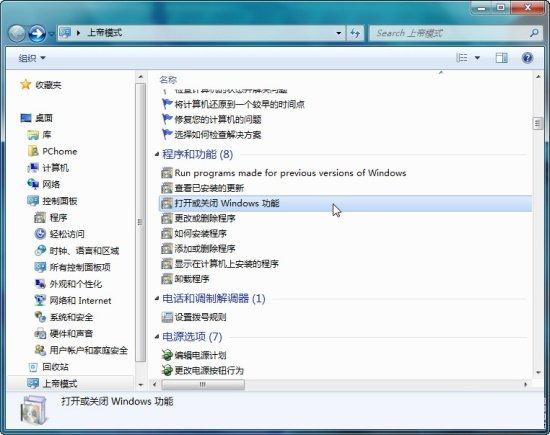Click the horizontal scrollbar right arrow
Viewport: 550px width, 435px height.
[x=525, y=384]
